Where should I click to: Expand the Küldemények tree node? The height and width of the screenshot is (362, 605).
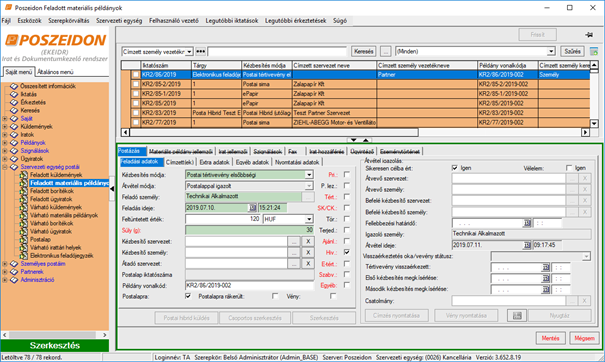5,127
